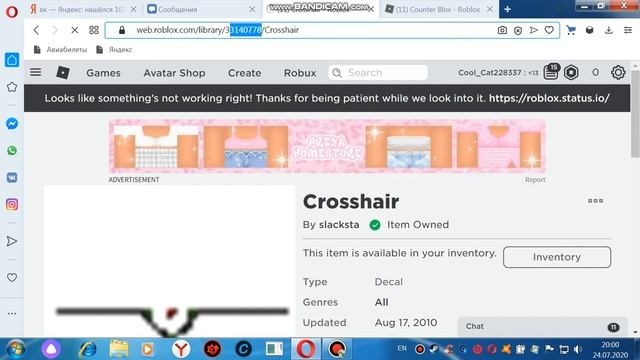Open VK in the Opera sidebar
This screenshot has width=640, height=360.
(x=12, y=178)
